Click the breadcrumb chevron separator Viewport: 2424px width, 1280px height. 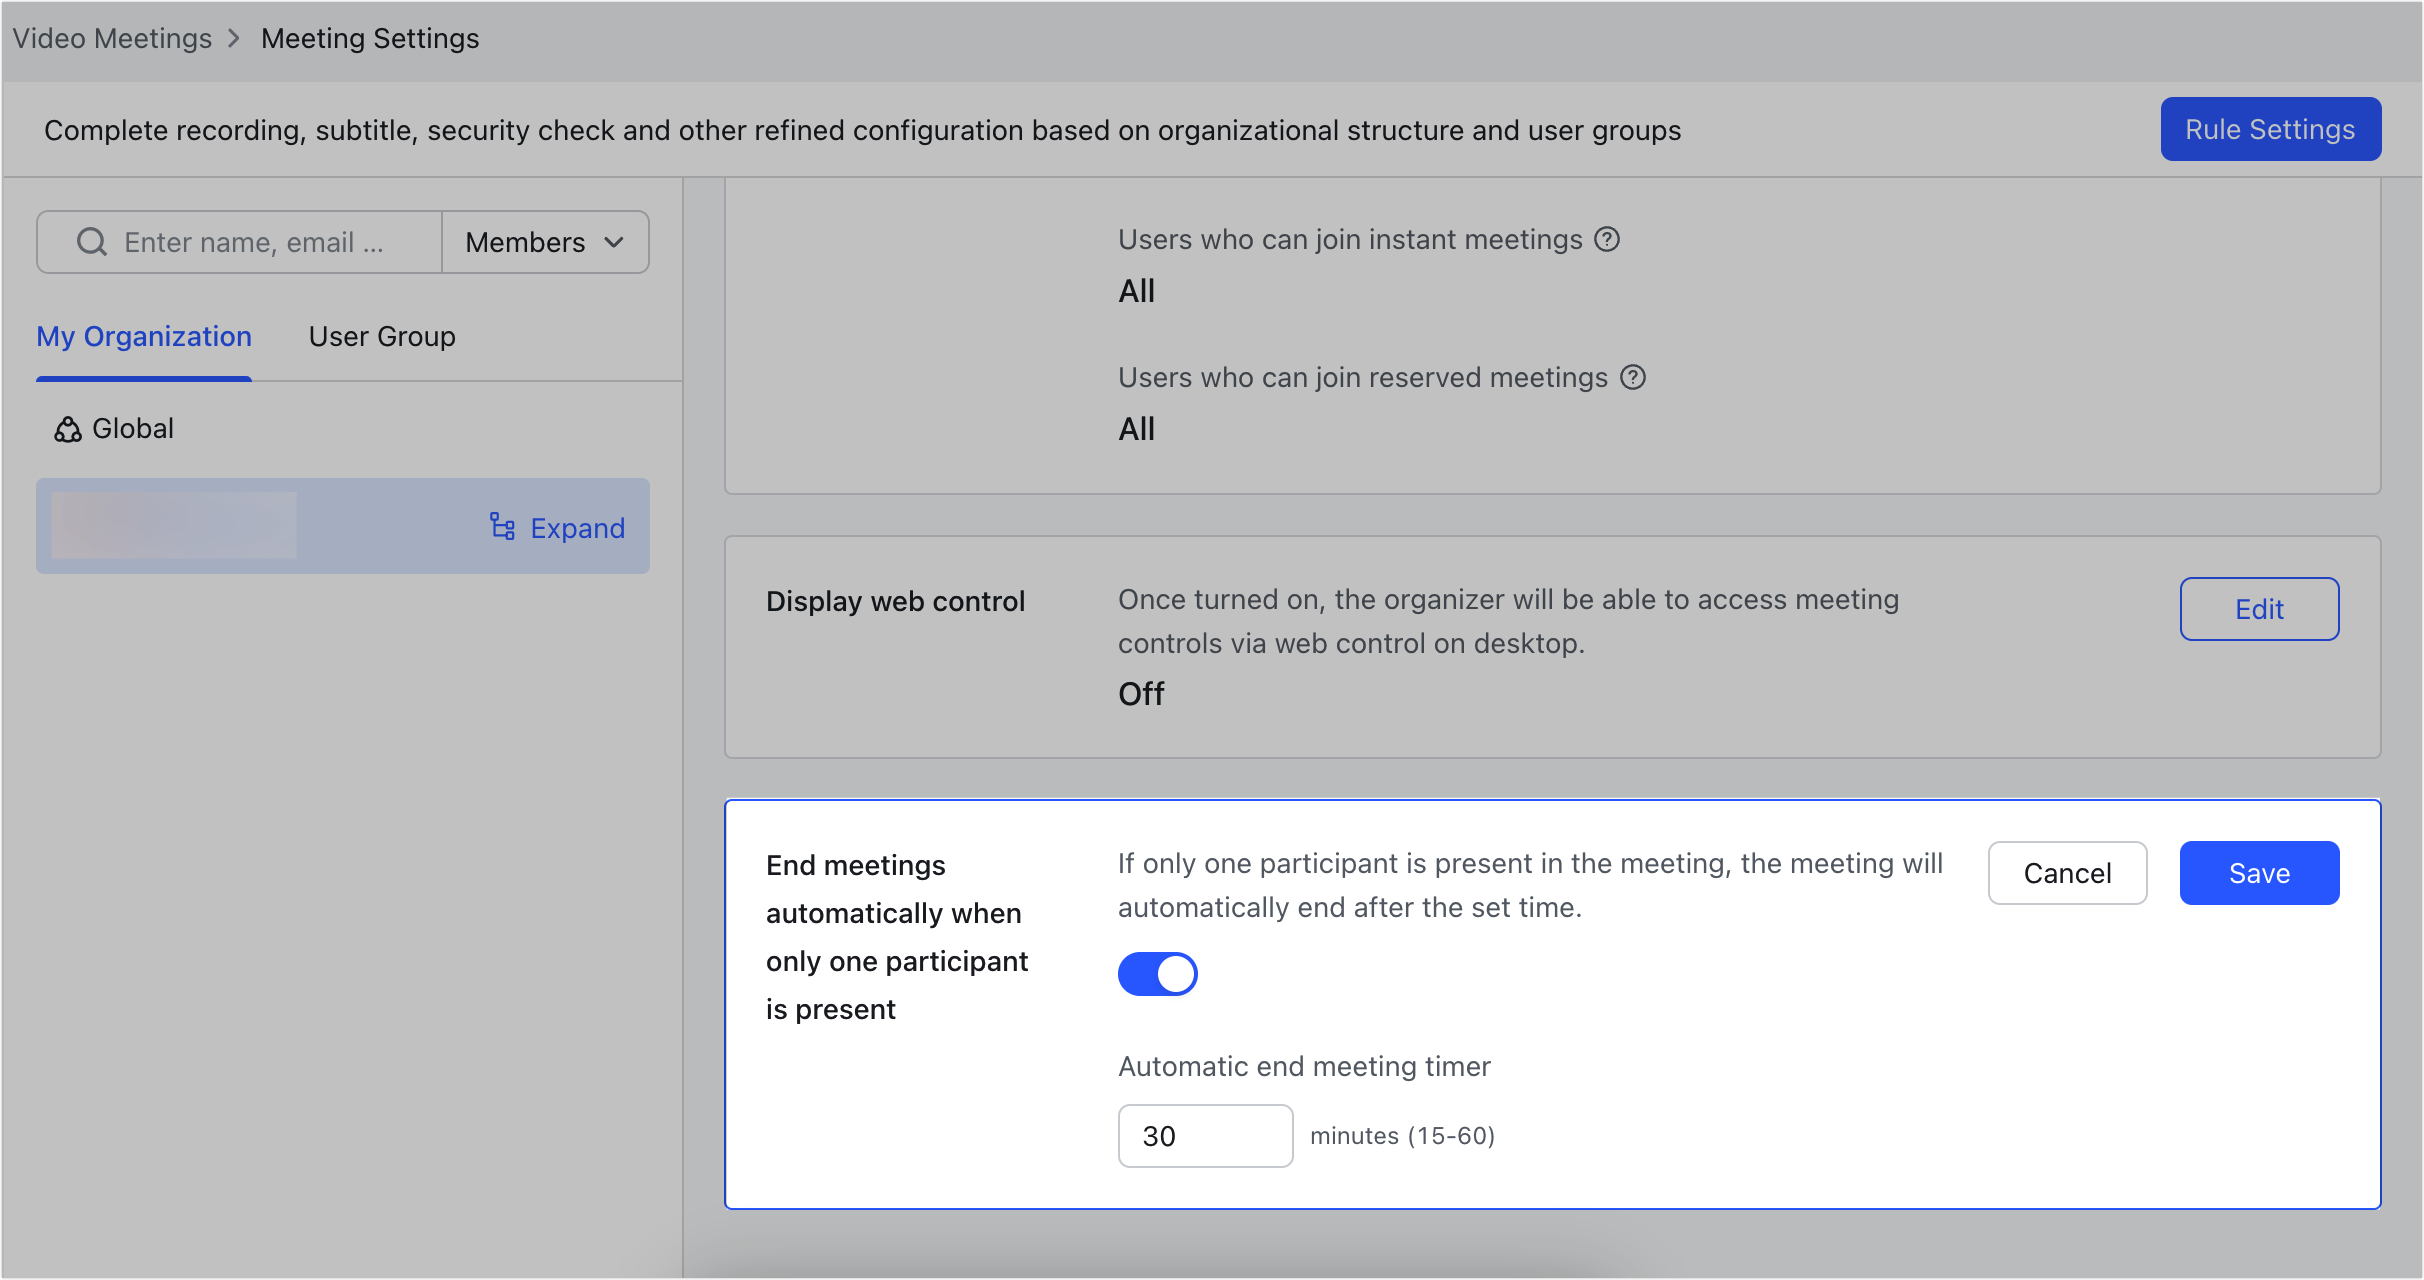(x=234, y=39)
